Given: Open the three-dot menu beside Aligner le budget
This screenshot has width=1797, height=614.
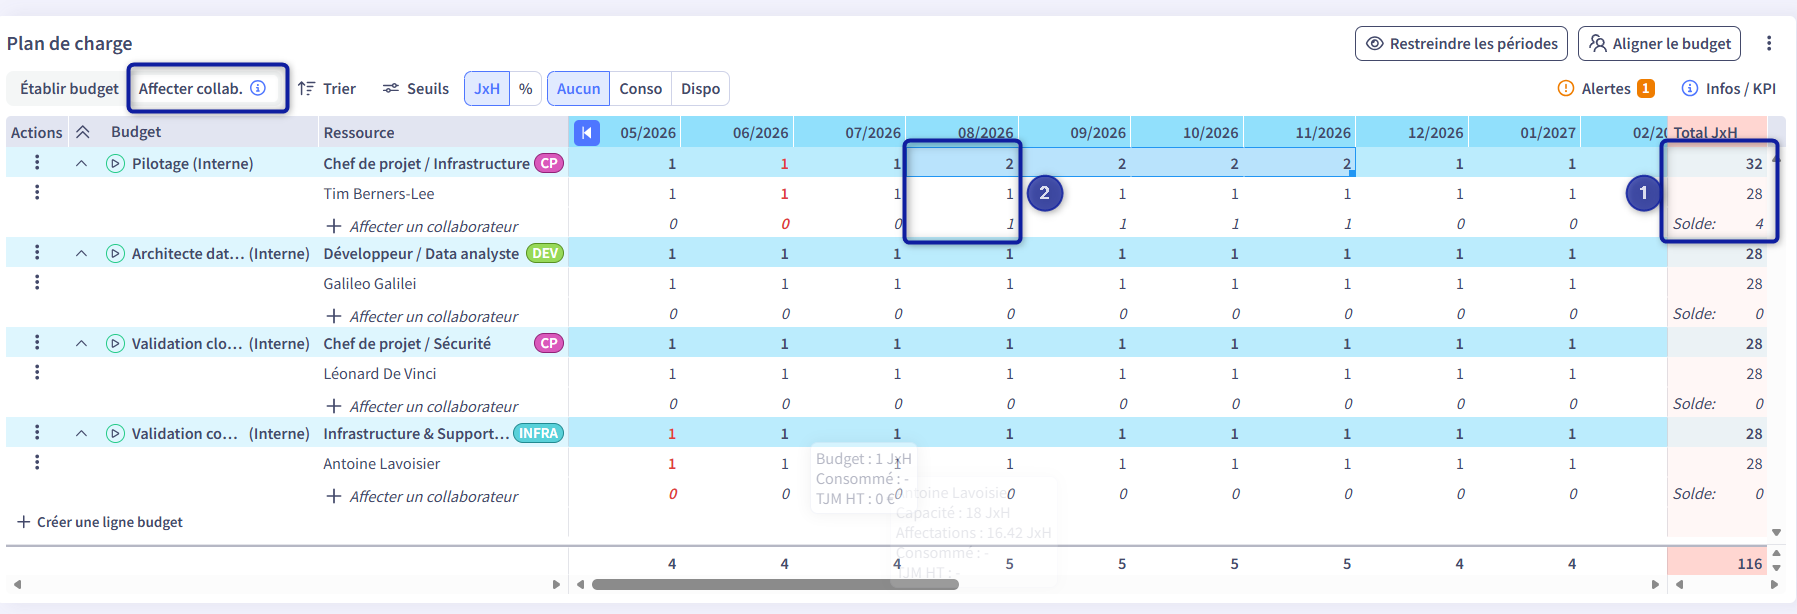Looking at the screenshot, I should point(1768,43).
